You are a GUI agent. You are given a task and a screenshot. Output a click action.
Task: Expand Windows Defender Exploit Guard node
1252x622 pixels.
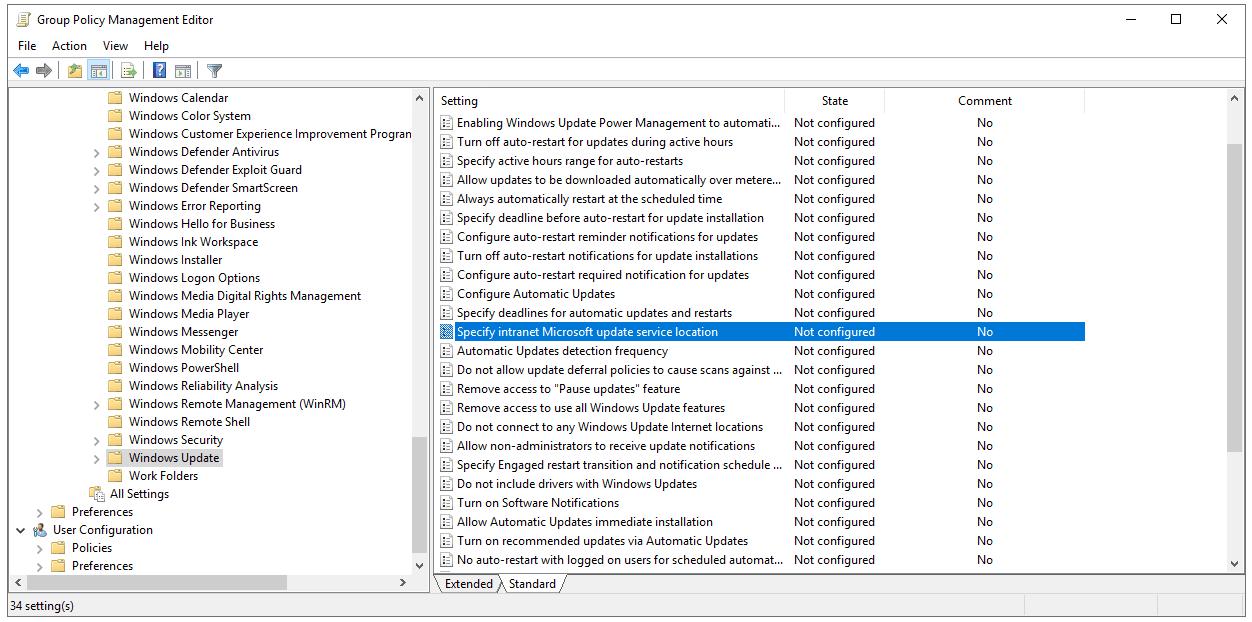97,170
